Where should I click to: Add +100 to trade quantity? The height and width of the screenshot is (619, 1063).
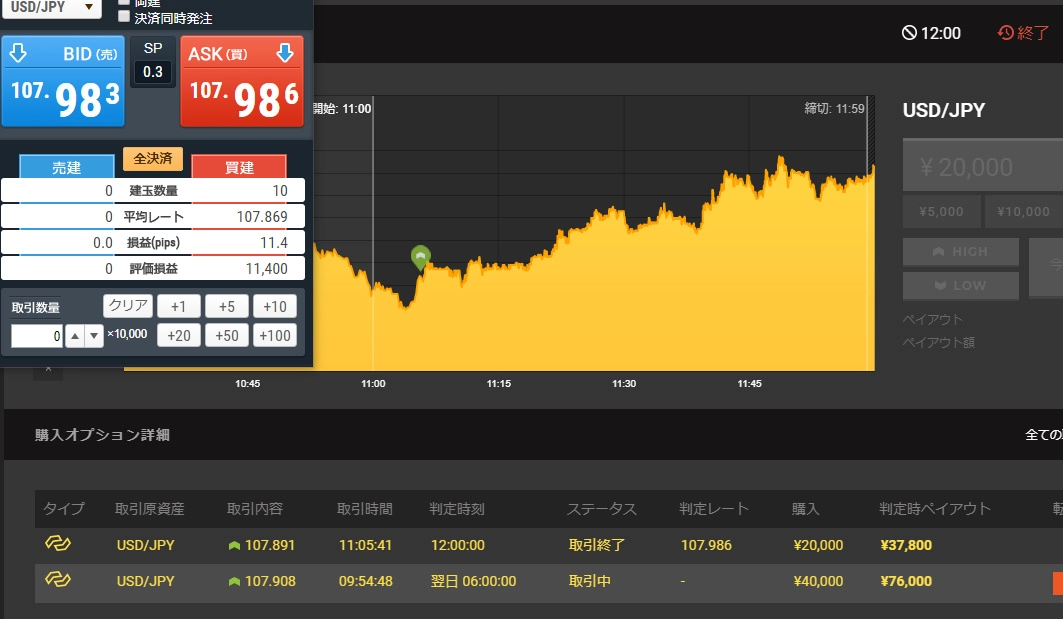275,336
